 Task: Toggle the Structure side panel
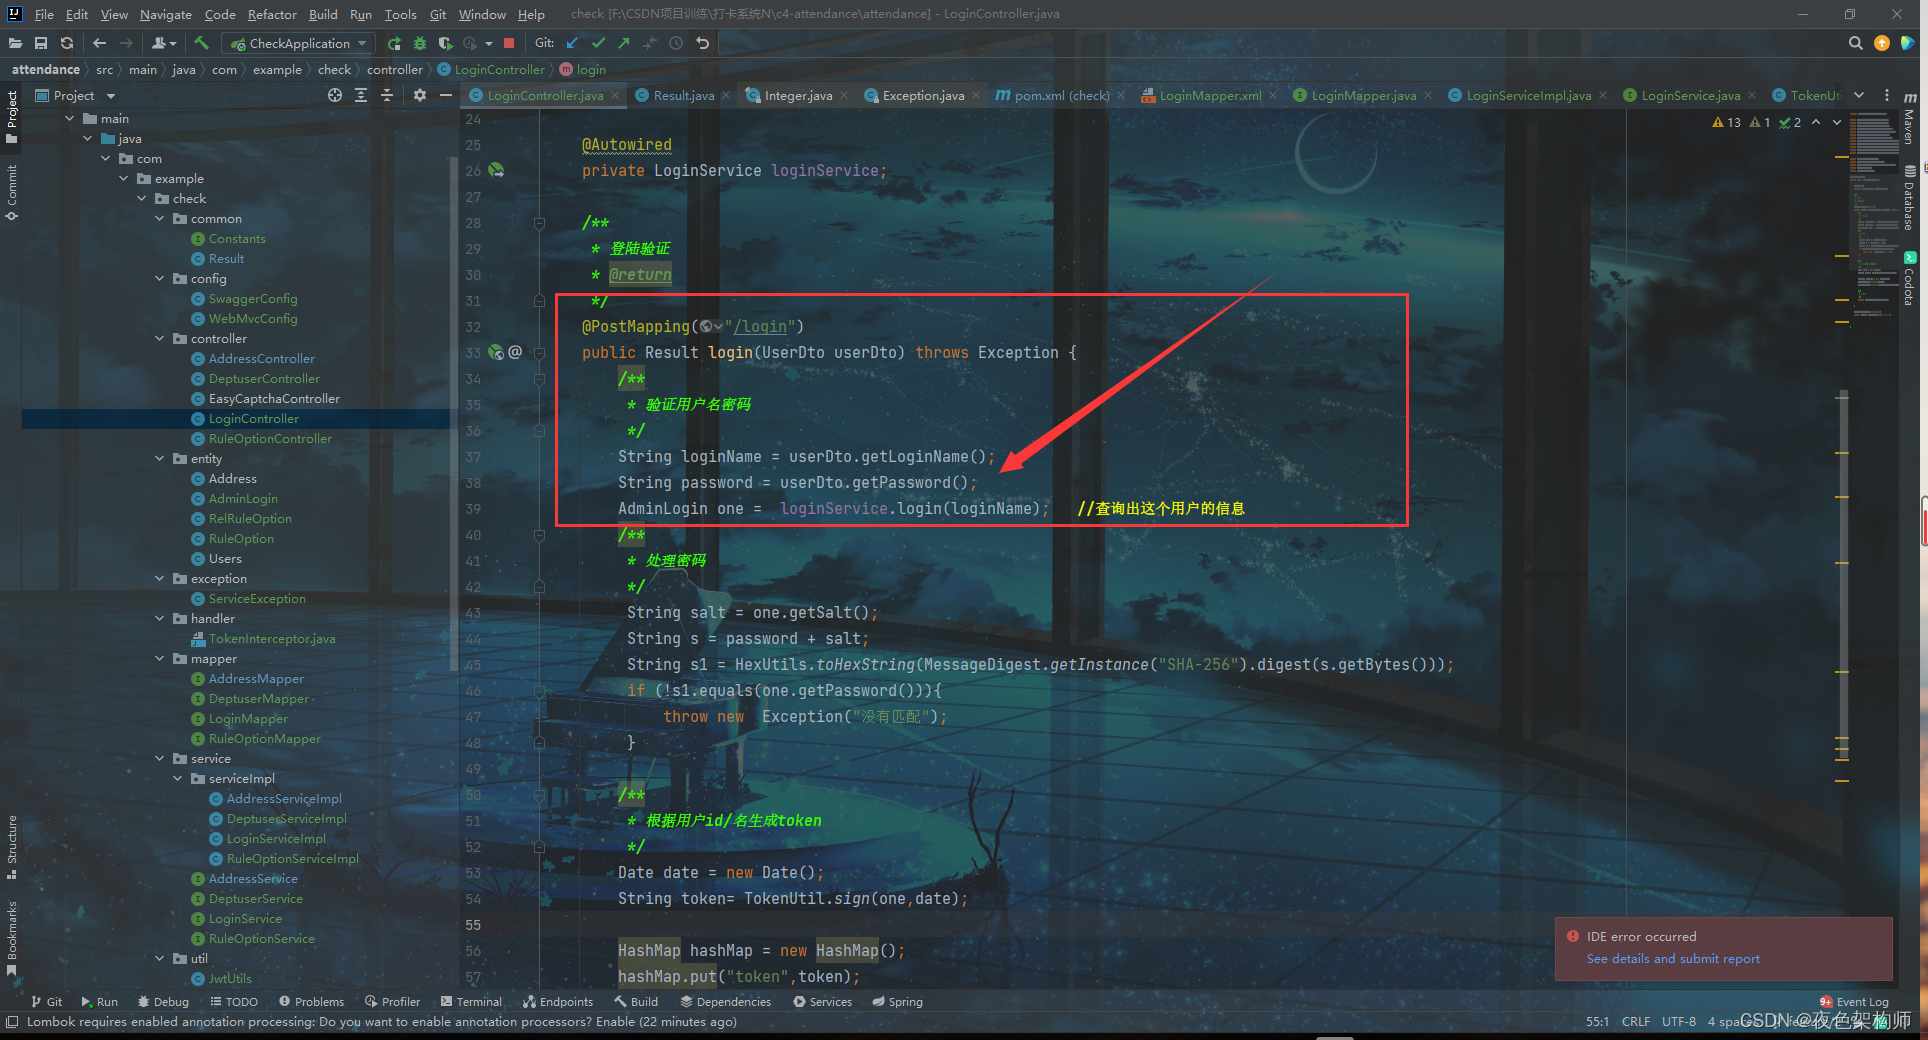pos(12,845)
